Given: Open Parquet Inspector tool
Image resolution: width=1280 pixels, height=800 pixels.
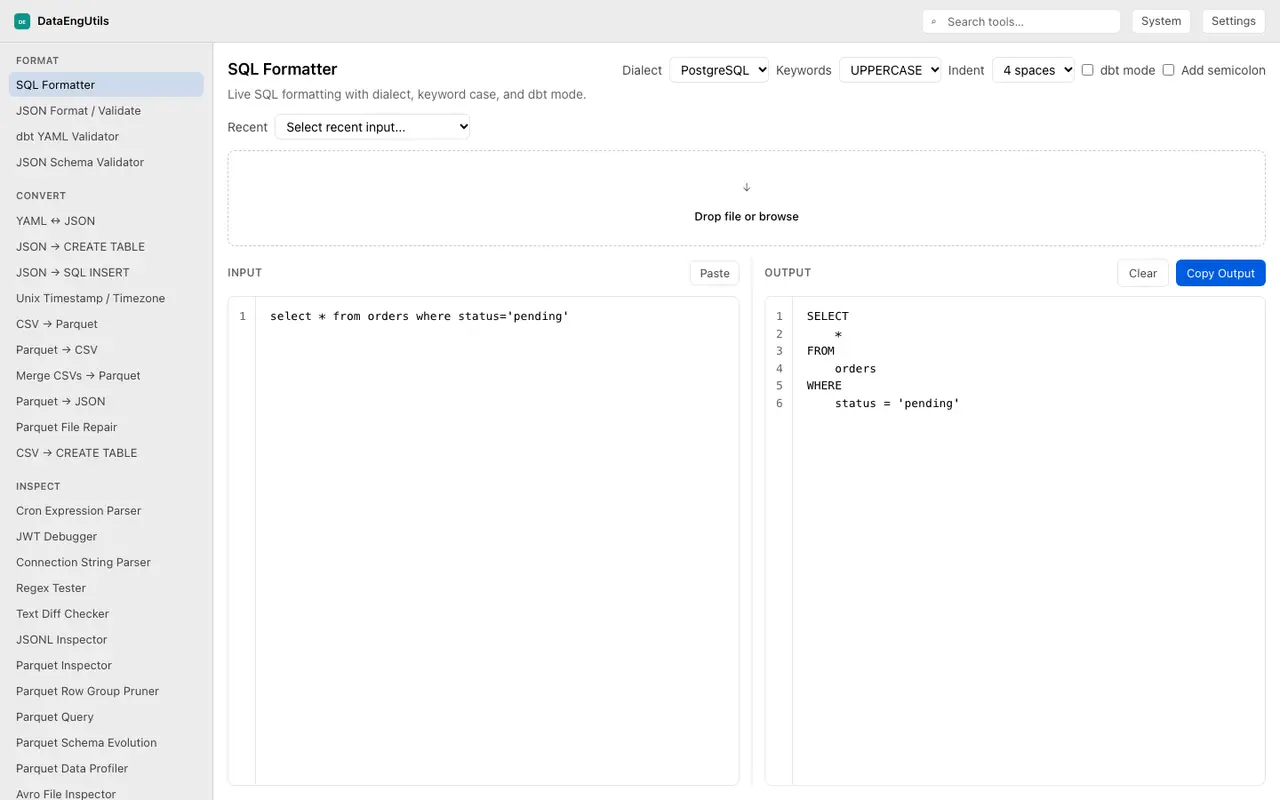Looking at the screenshot, I should [x=106, y=666].
